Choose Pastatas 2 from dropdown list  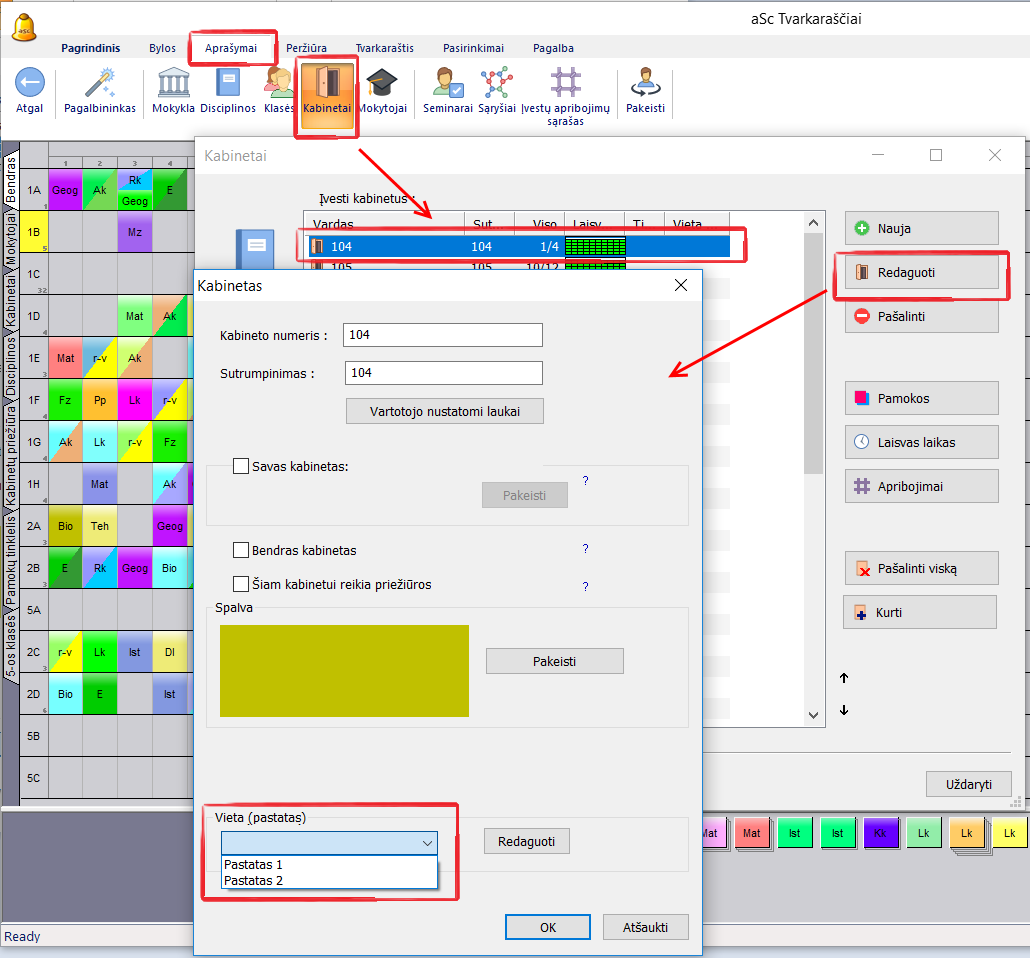(254, 880)
